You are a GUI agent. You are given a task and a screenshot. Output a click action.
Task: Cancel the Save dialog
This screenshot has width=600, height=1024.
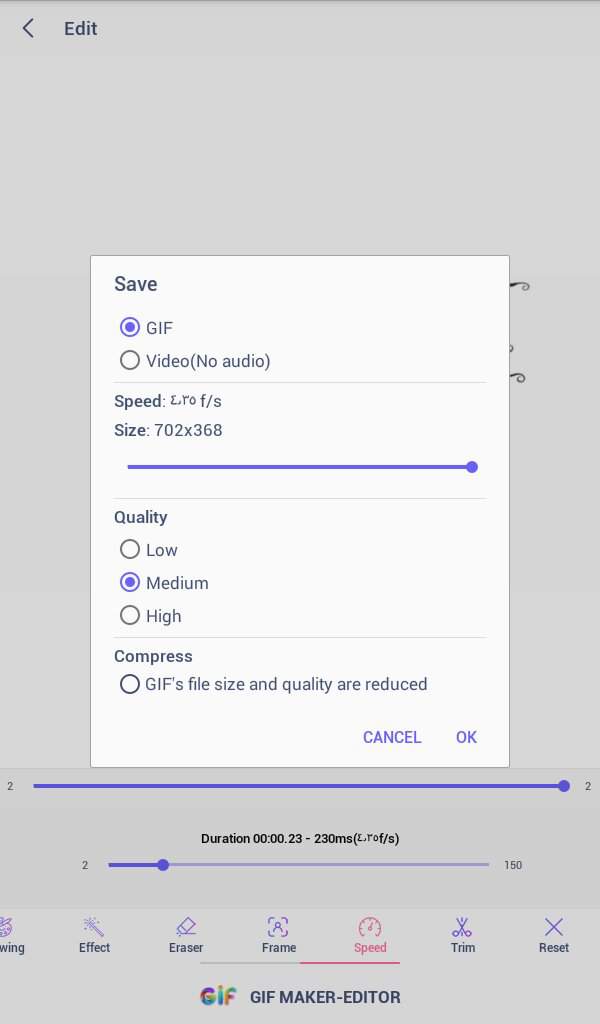click(x=392, y=737)
